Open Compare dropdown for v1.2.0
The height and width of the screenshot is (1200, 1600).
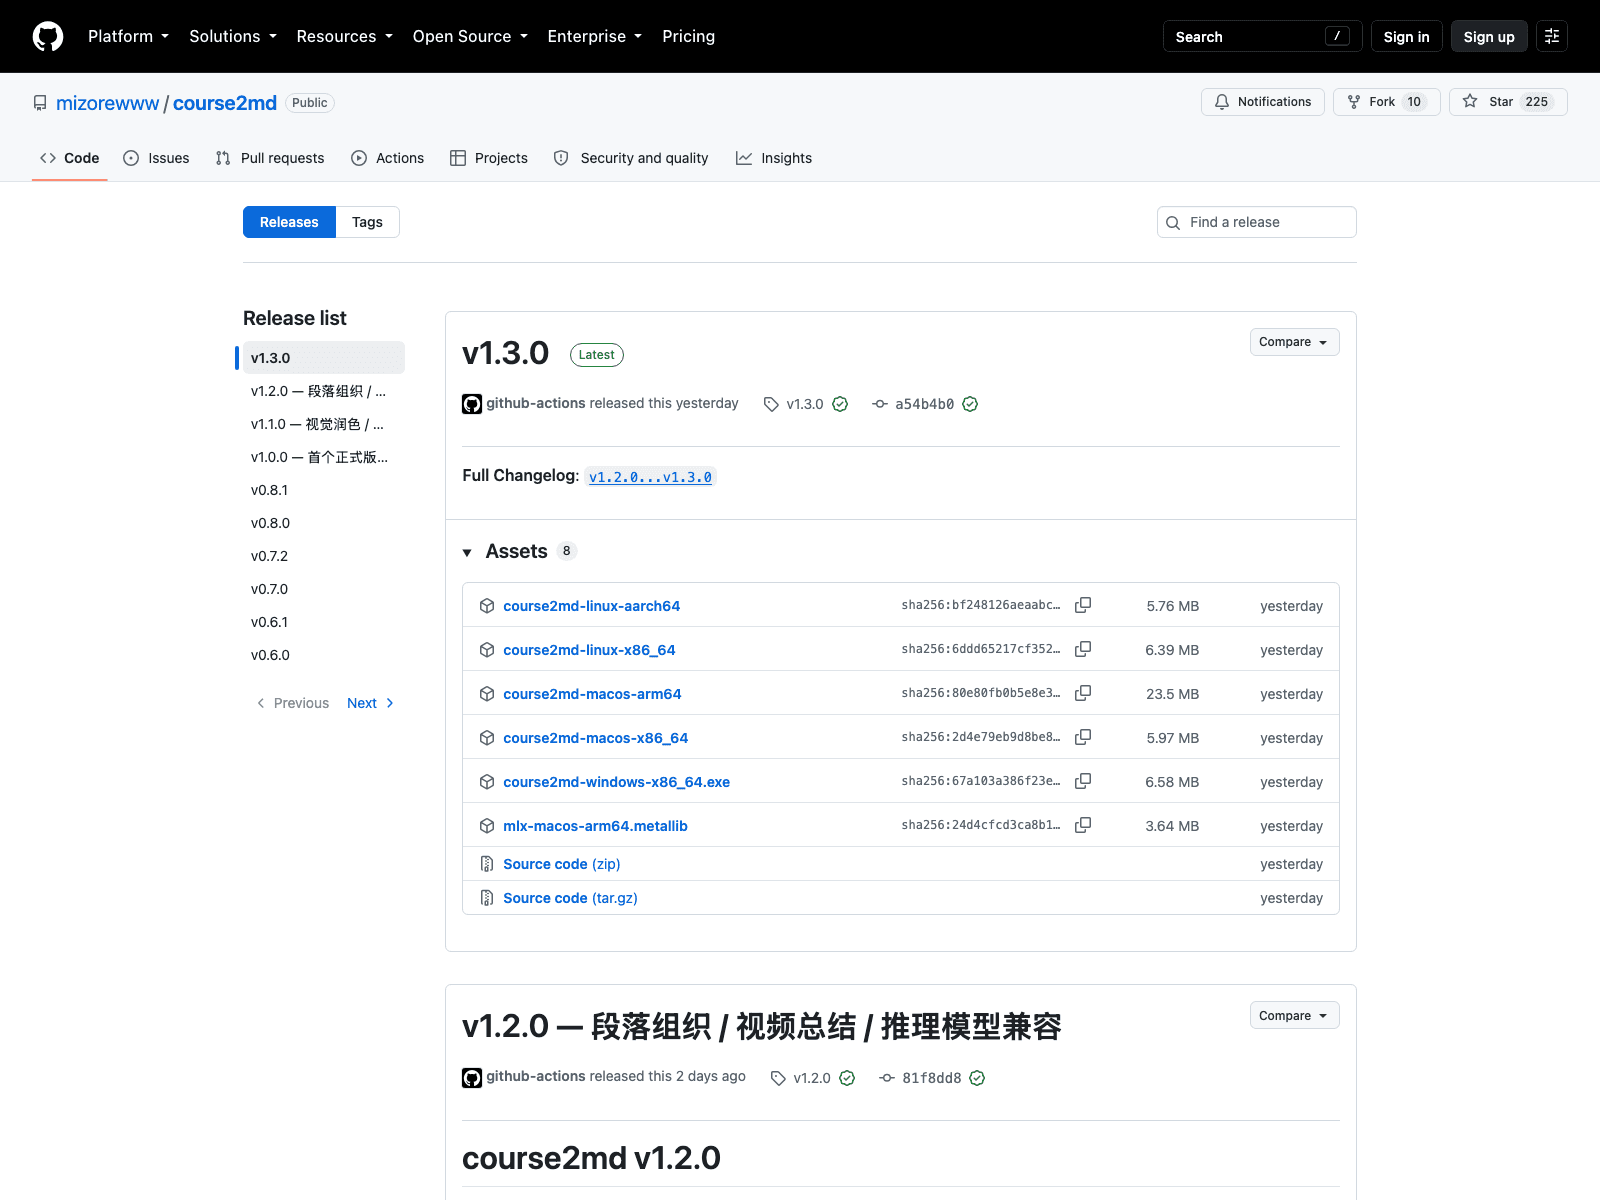pyautogui.click(x=1294, y=1016)
